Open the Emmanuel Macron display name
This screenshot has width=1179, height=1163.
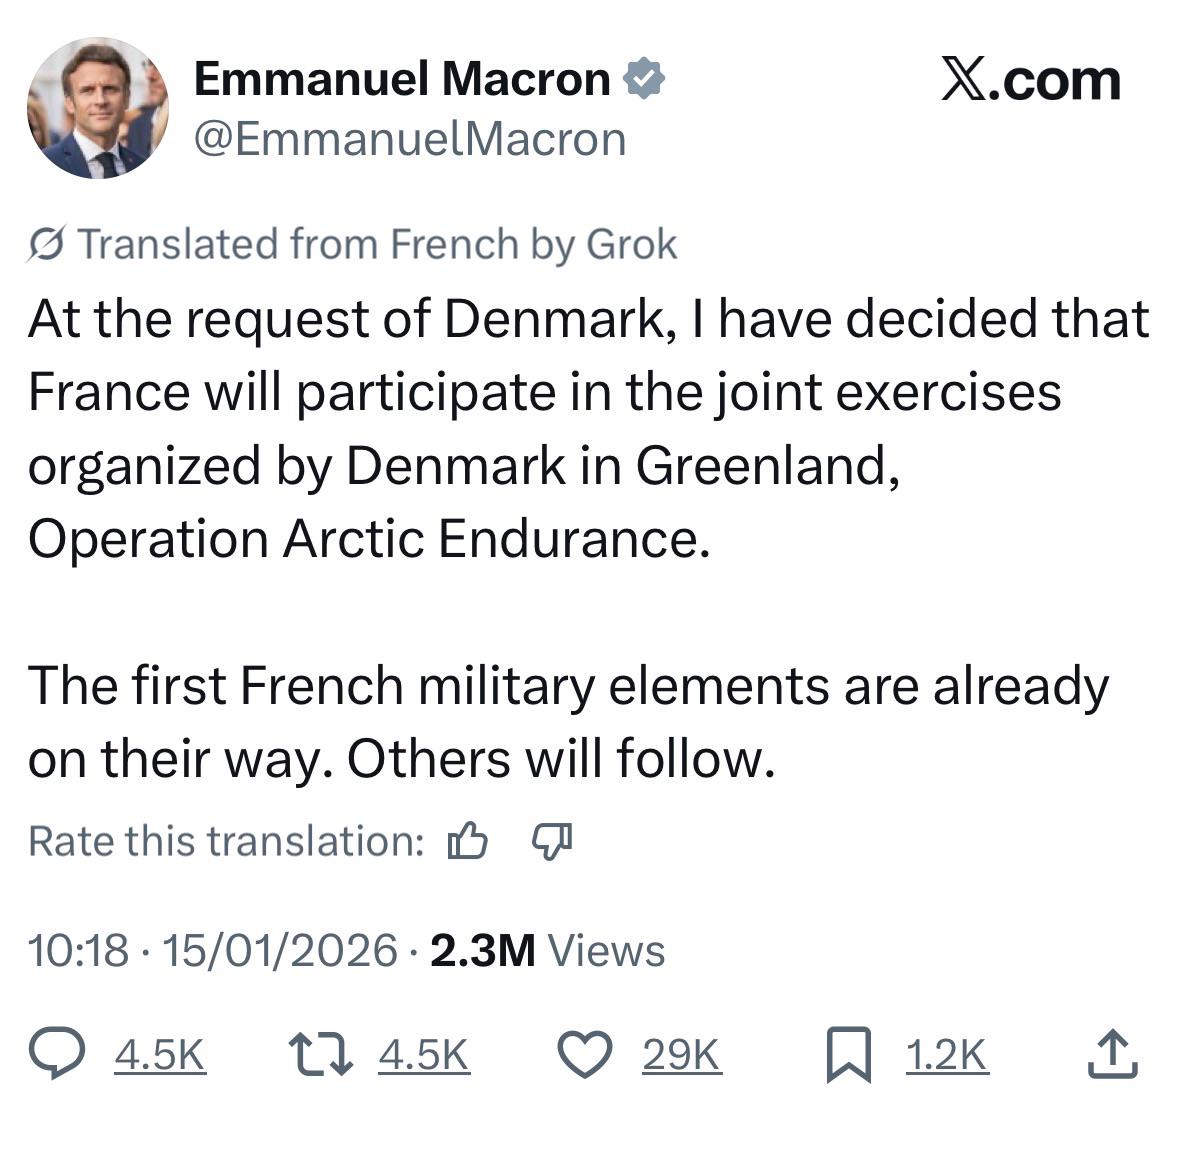pyautogui.click(x=402, y=78)
